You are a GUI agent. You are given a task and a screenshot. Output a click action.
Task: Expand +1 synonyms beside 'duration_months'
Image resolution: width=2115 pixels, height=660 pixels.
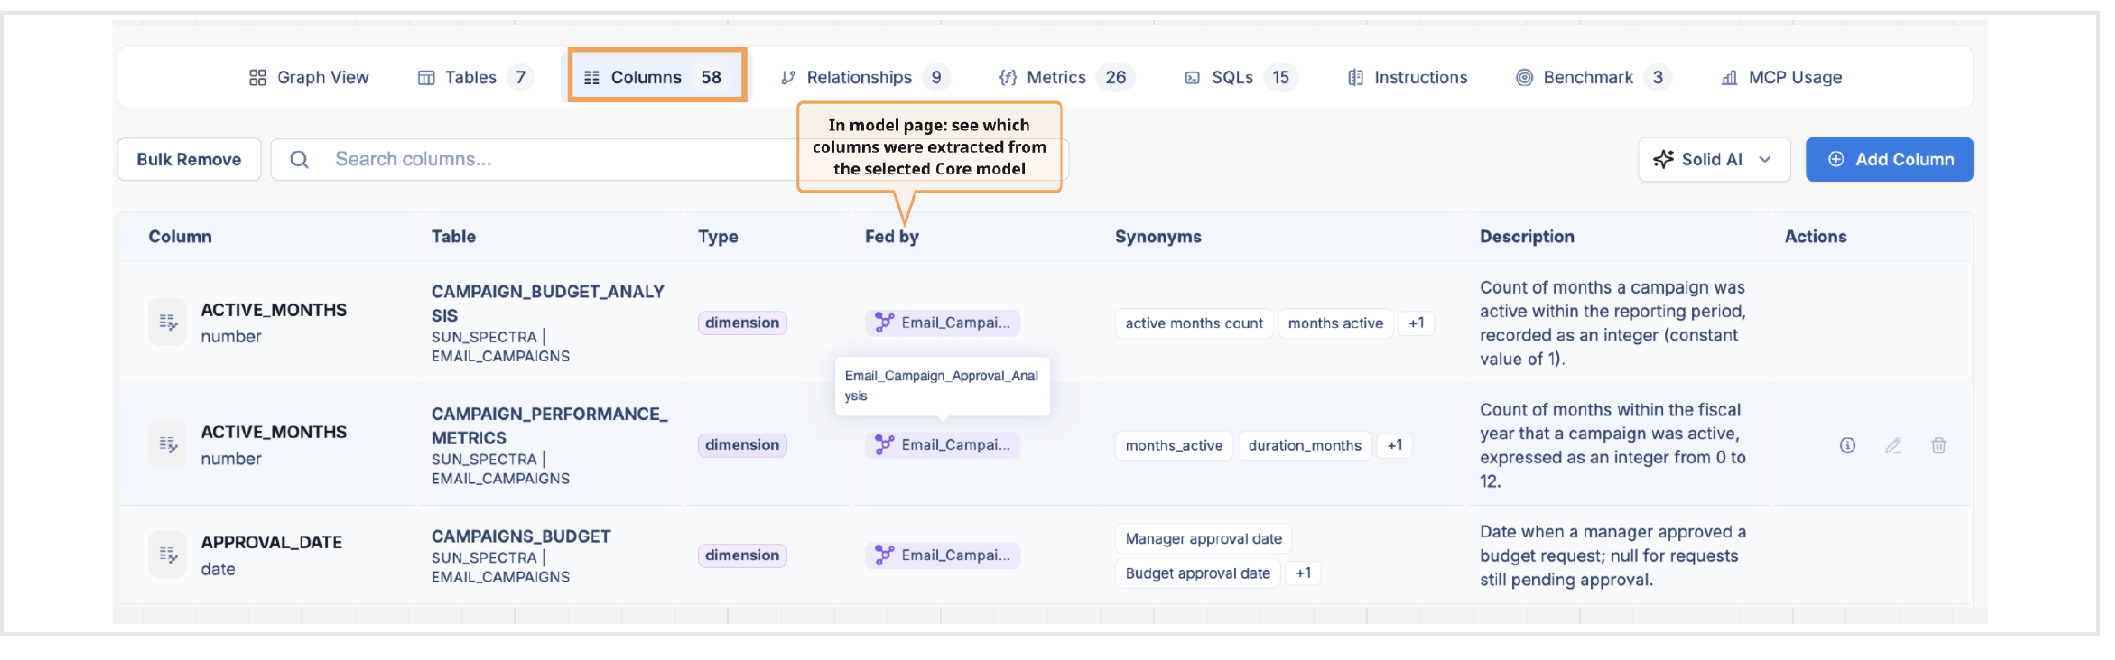click(x=1395, y=445)
